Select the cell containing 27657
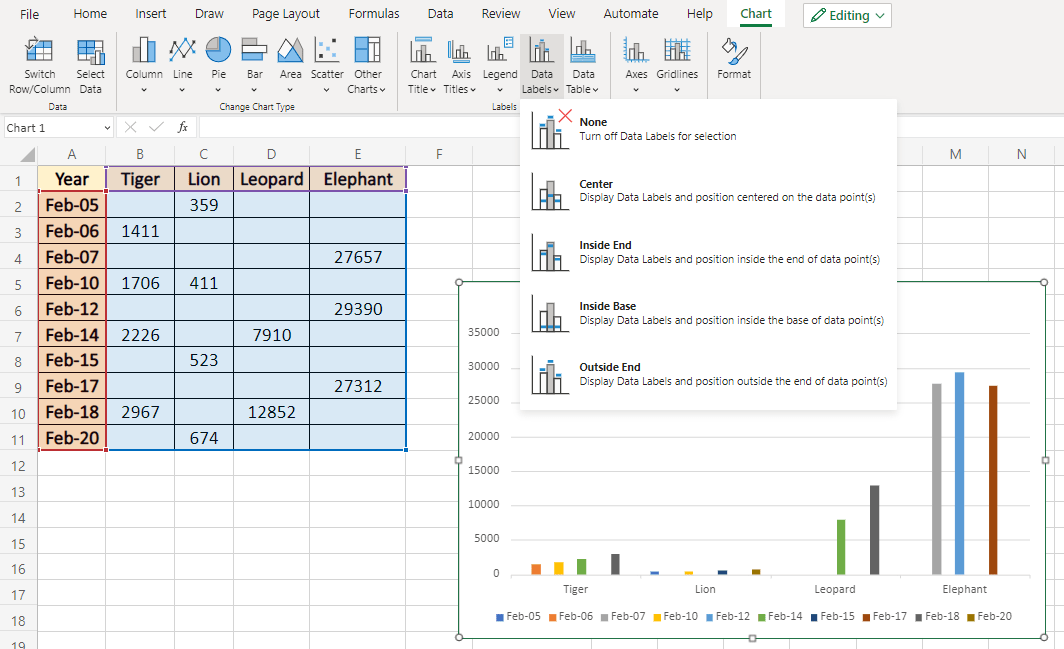 point(357,256)
